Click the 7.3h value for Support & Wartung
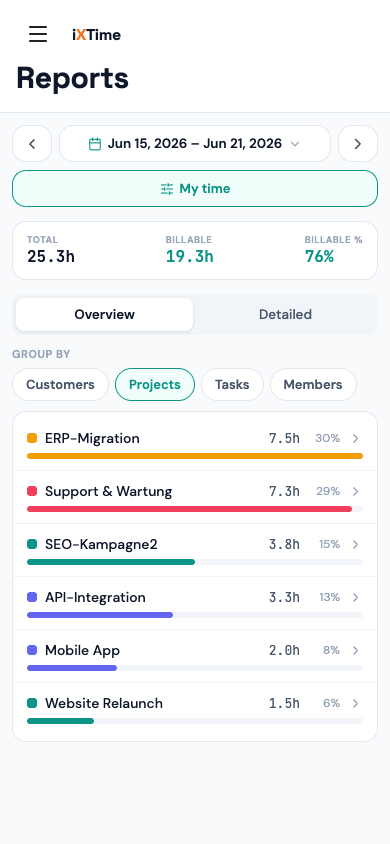390x844 pixels. [x=284, y=491]
